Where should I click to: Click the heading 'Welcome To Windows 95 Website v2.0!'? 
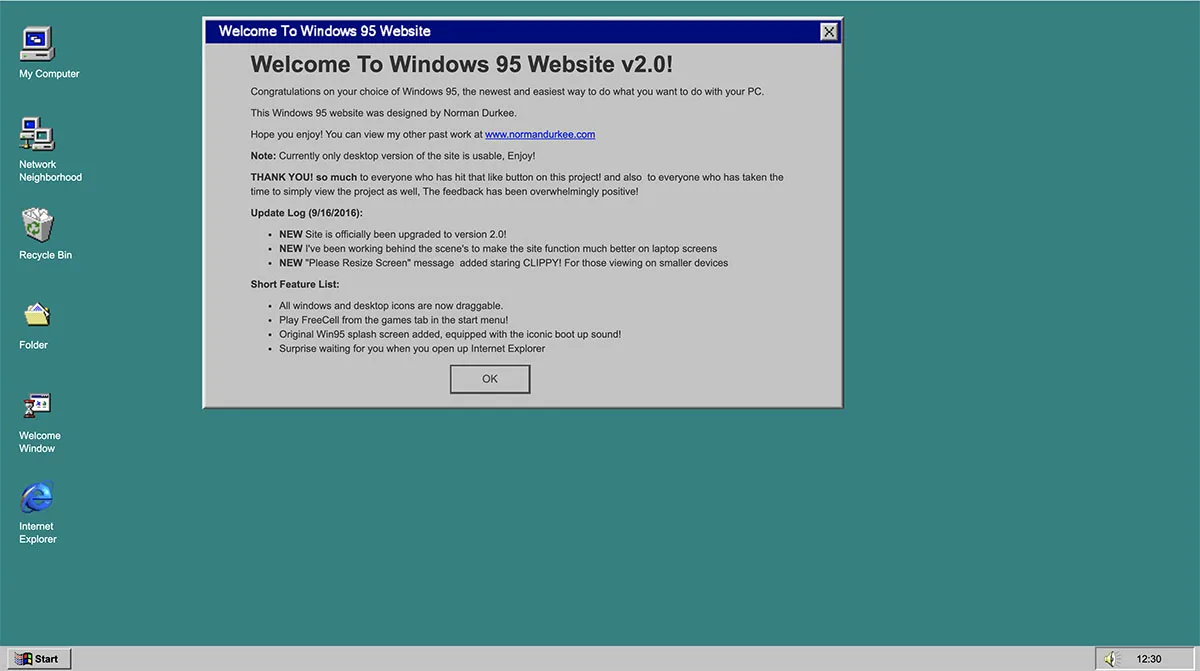pyautogui.click(x=462, y=65)
